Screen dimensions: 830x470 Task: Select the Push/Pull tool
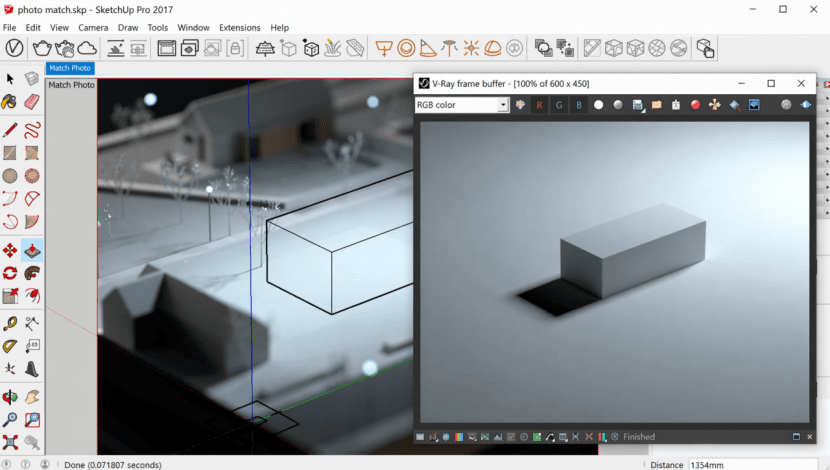click(x=32, y=250)
